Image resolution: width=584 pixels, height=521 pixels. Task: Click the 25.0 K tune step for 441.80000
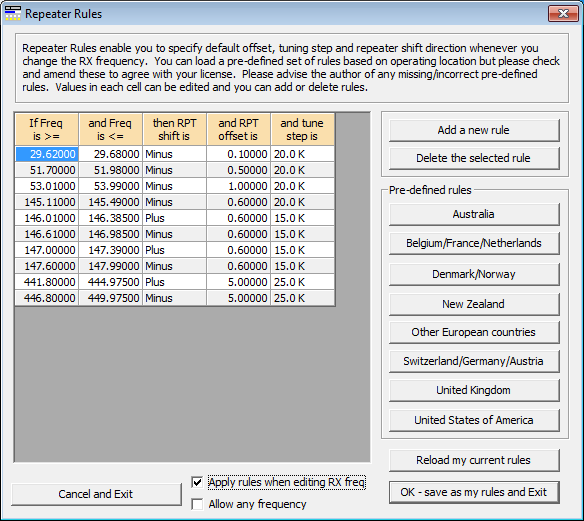(x=303, y=282)
